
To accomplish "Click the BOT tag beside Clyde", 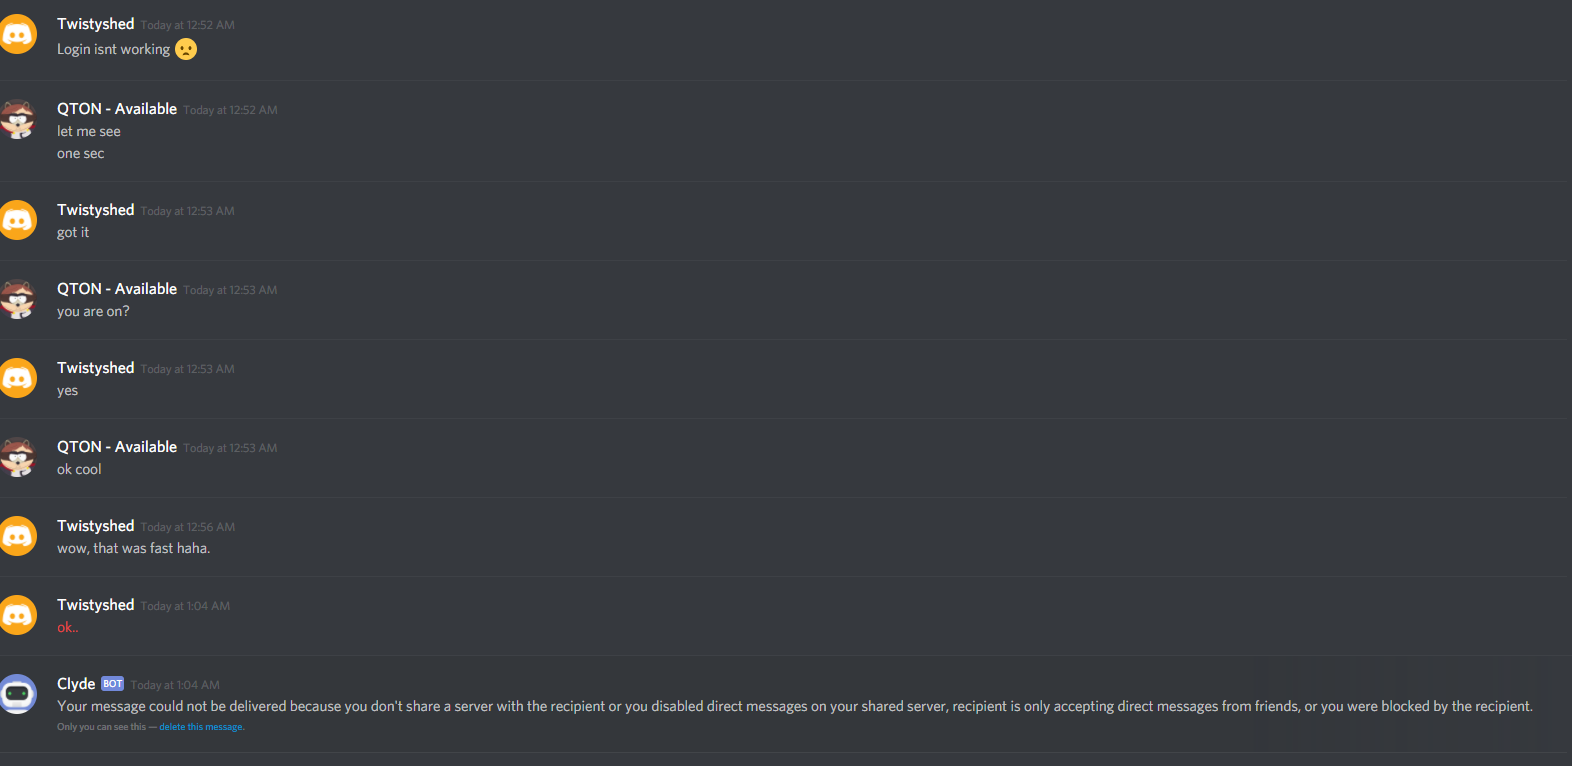I will (113, 684).
